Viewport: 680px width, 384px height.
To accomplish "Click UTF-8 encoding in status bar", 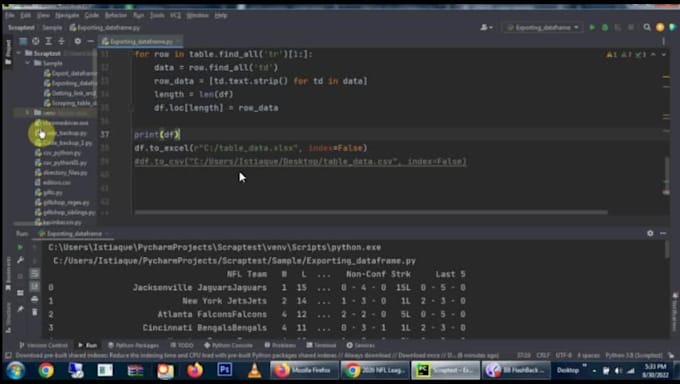I will 564,355.
